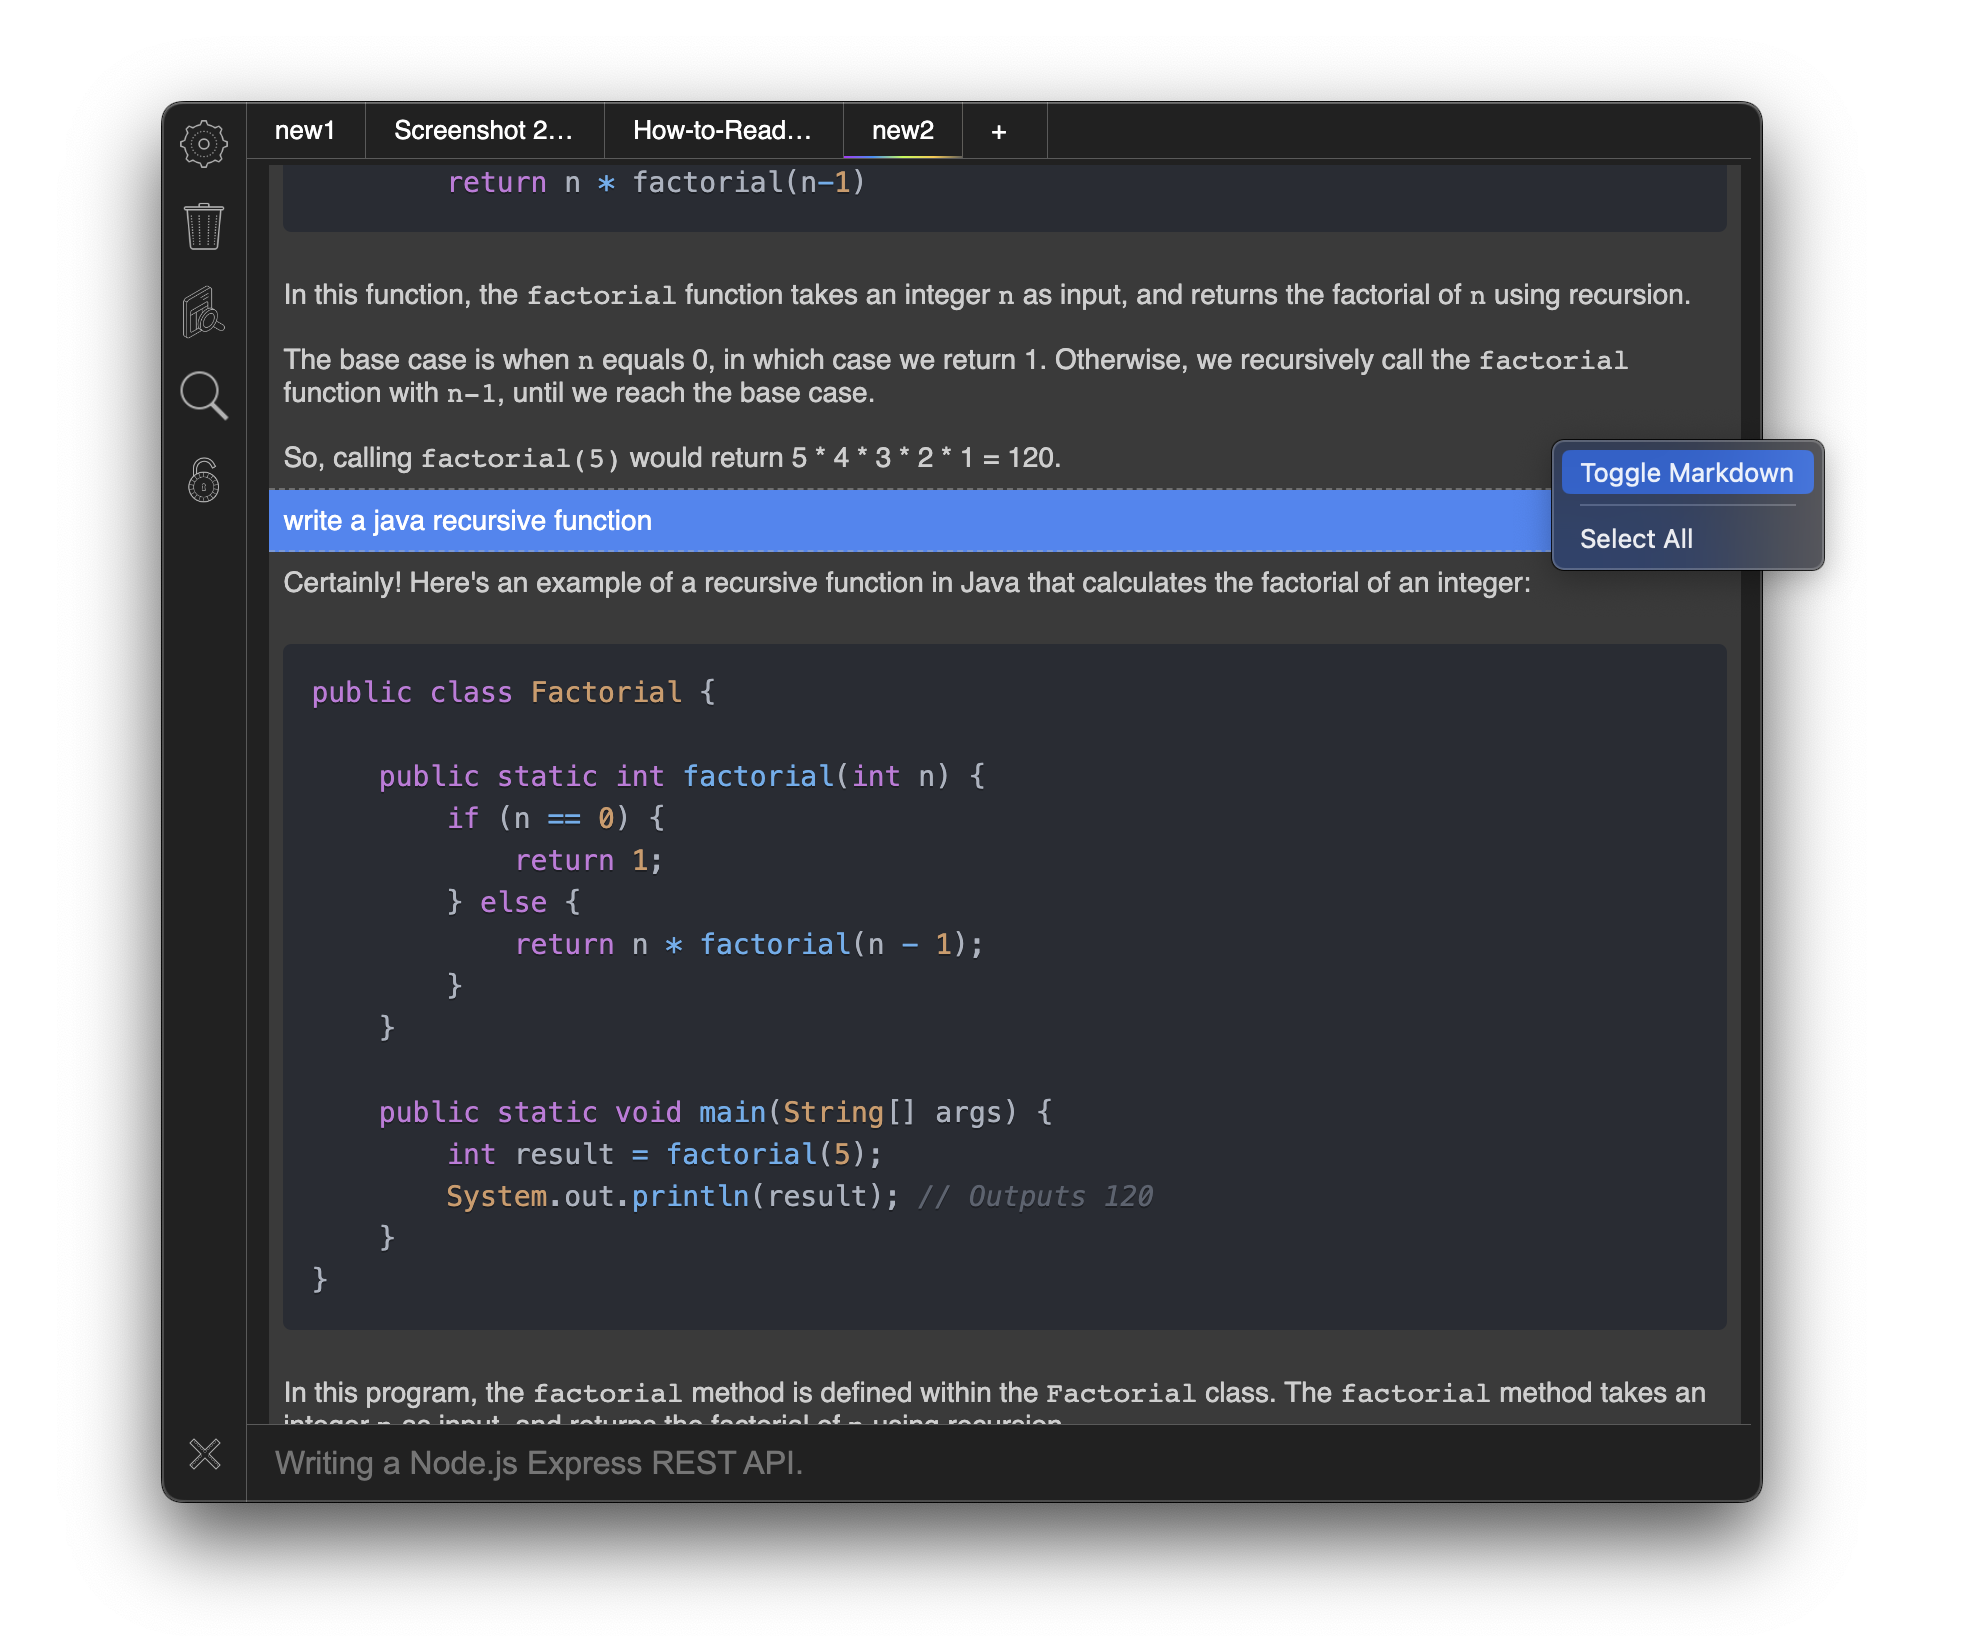Click the unlock padlock icon in sidebar

click(x=204, y=480)
